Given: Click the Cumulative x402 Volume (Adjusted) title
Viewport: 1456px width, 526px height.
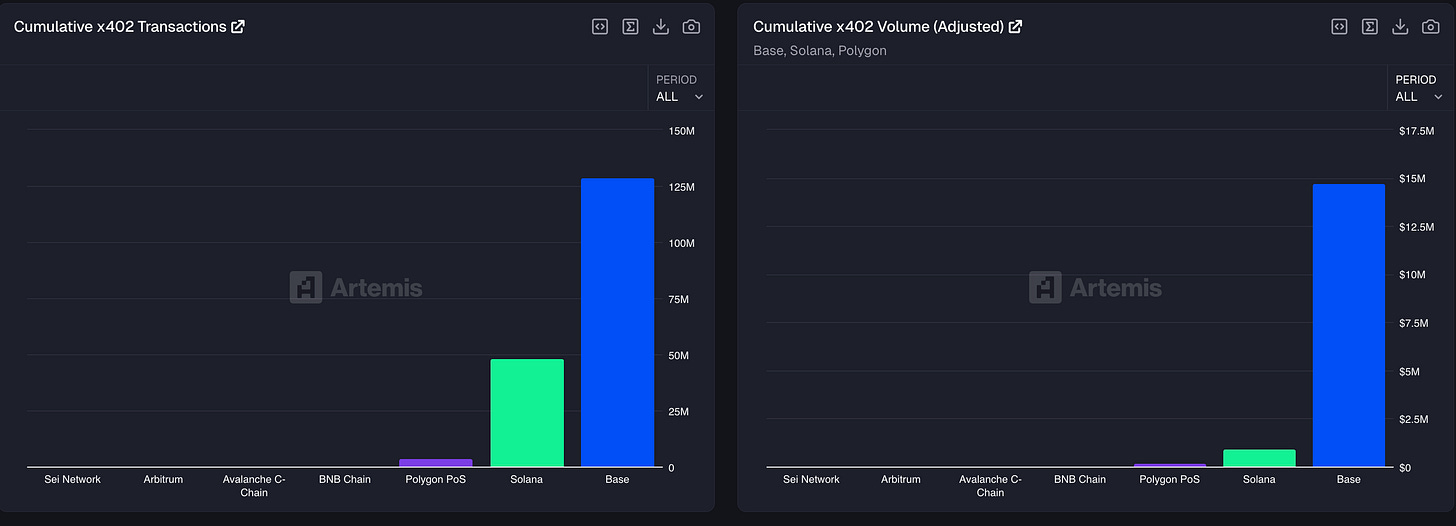Looking at the screenshot, I should coord(878,27).
